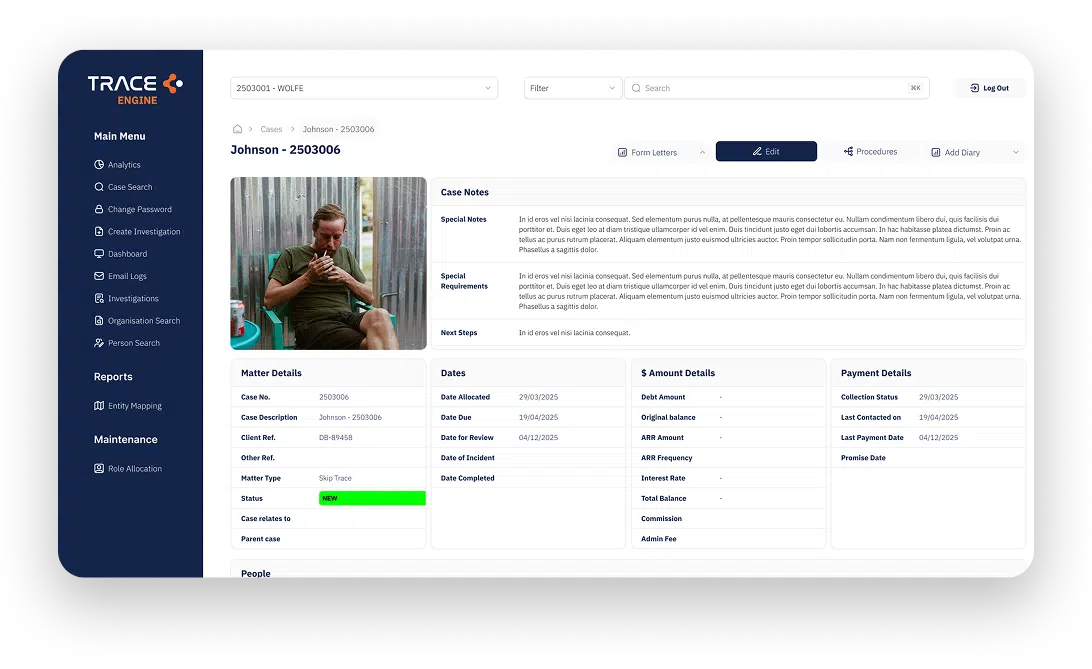
Task: Open Change Password menu item
Action: [x=140, y=210]
